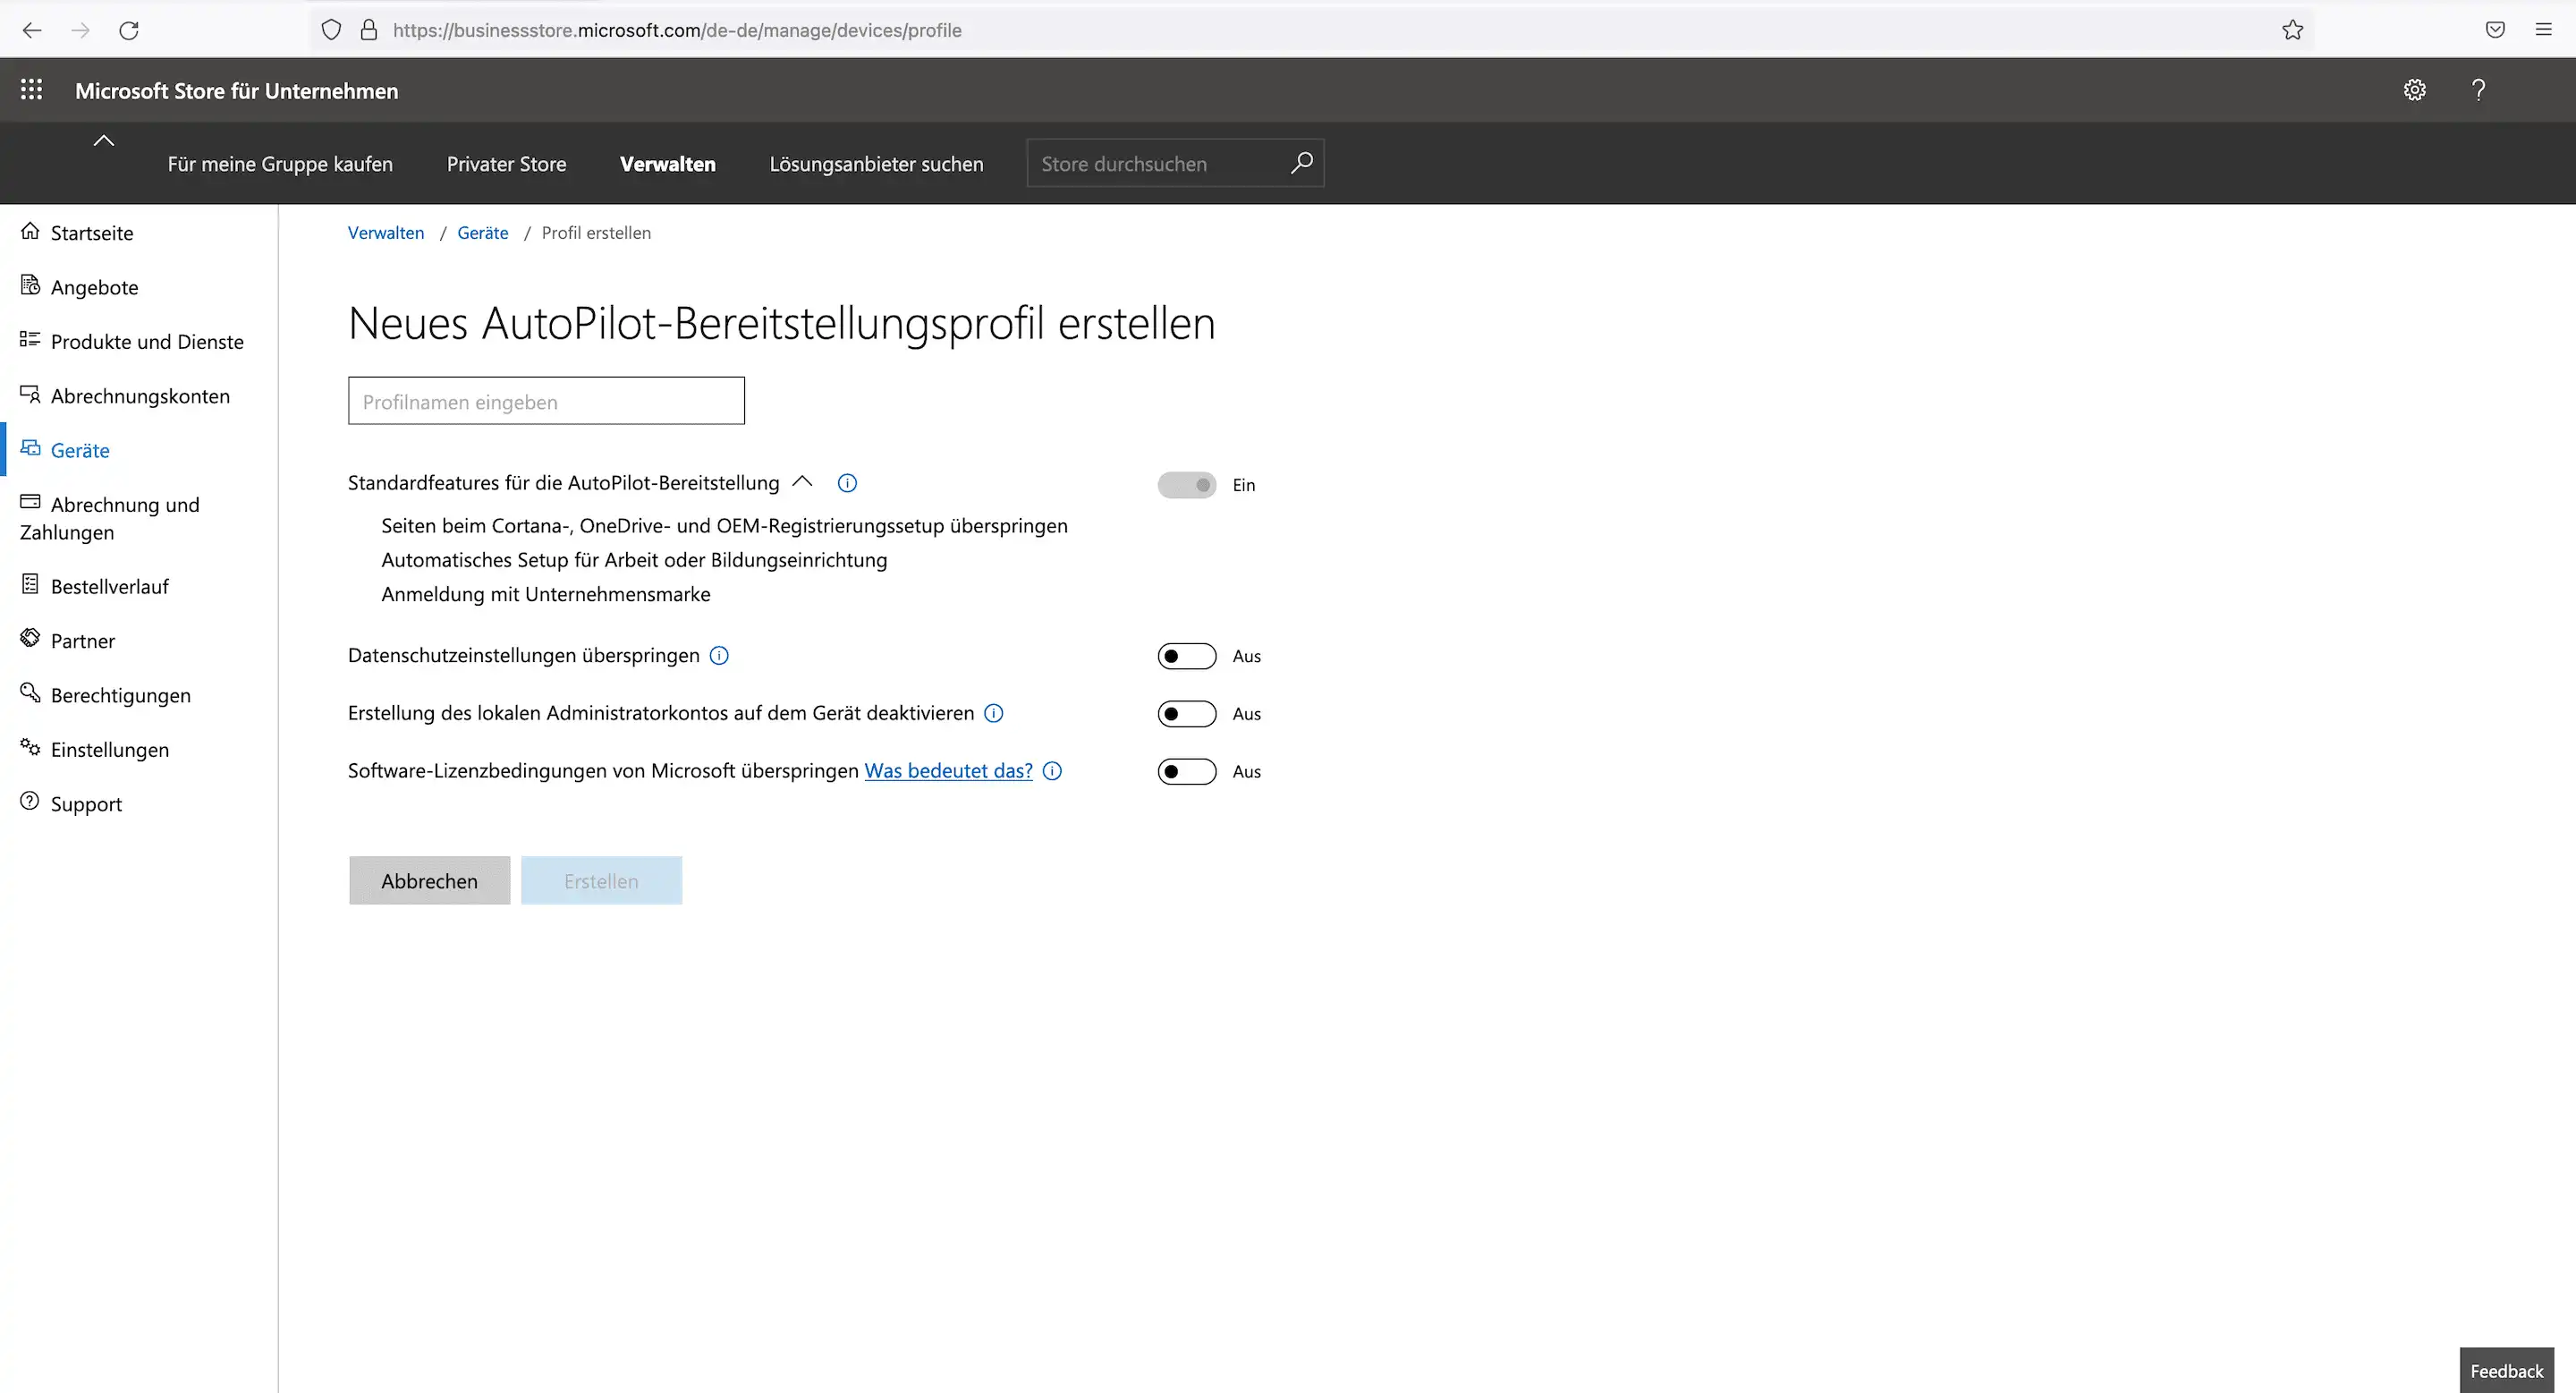Image resolution: width=2576 pixels, height=1393 pixels.
Task: Click the Berechtigungen key icon
Action: 30,692
